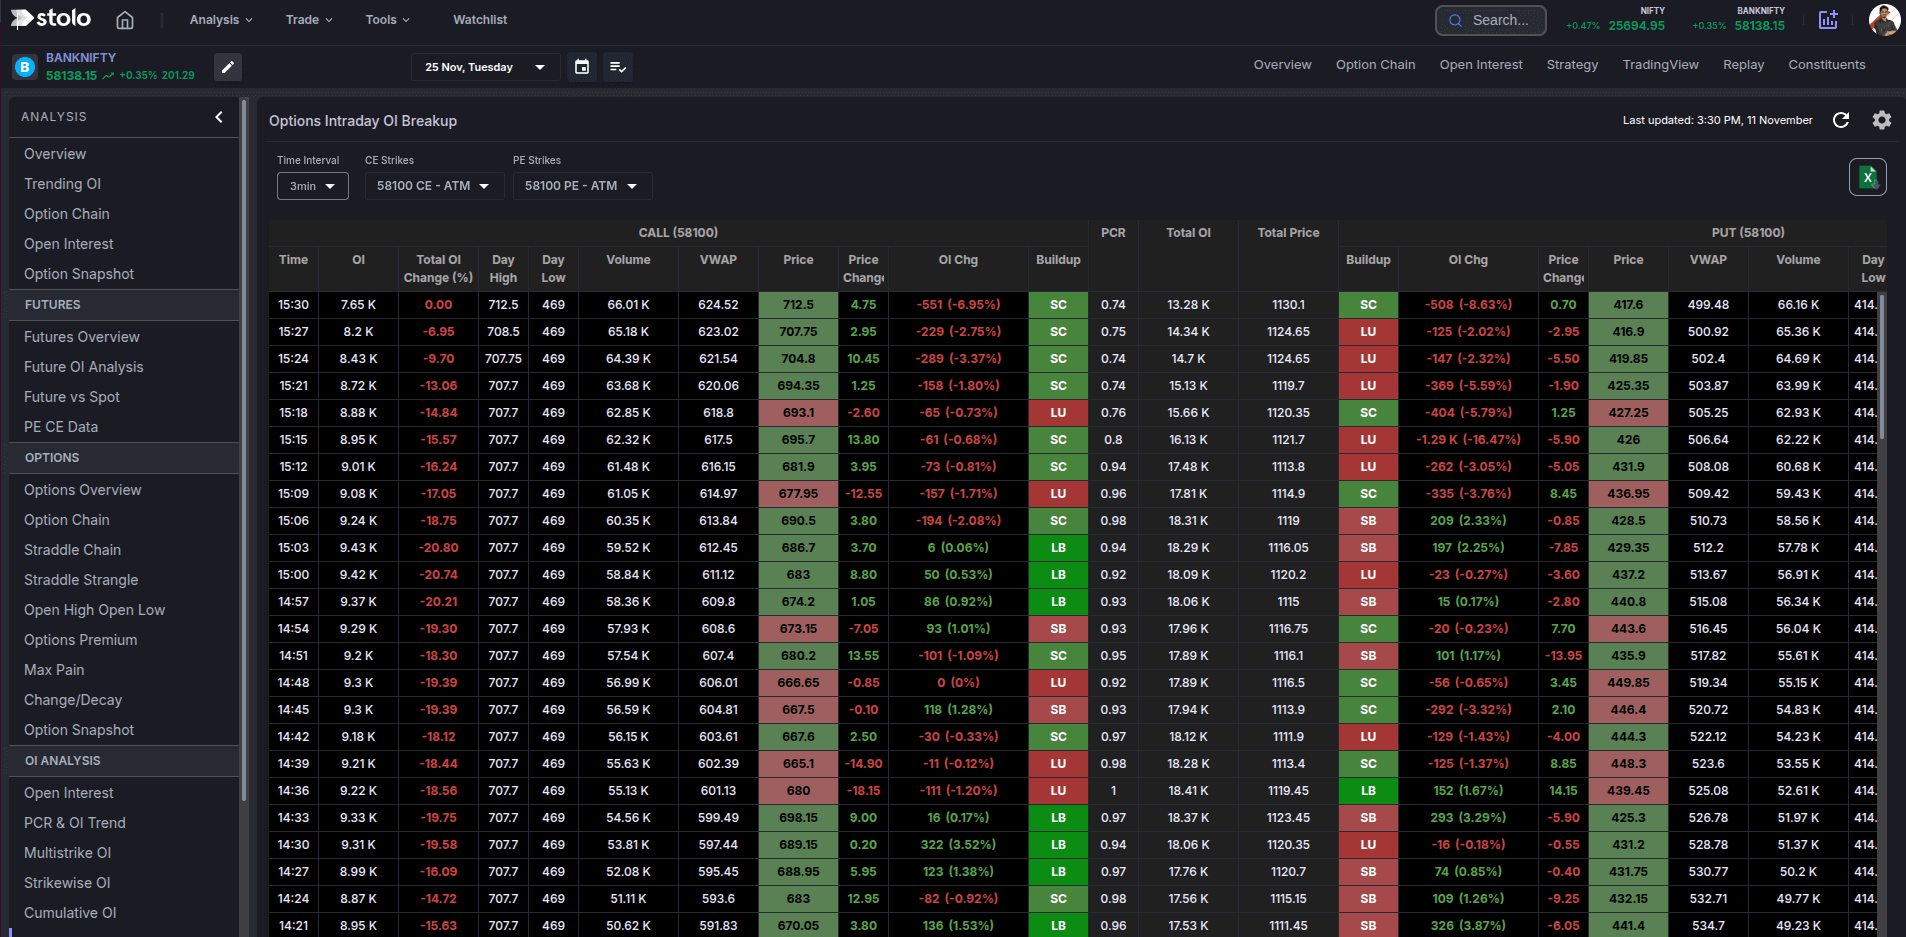Open the profile avatar menu
Screen dimensions: 1906x937
point(1884,19)
